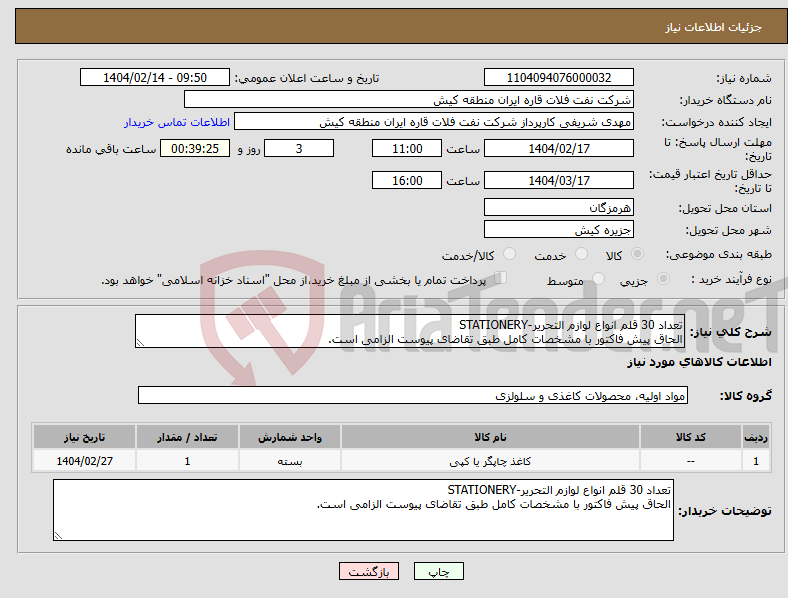
Task: Open the اطلاعات تماس خریدار link
Action: [177, 122]
